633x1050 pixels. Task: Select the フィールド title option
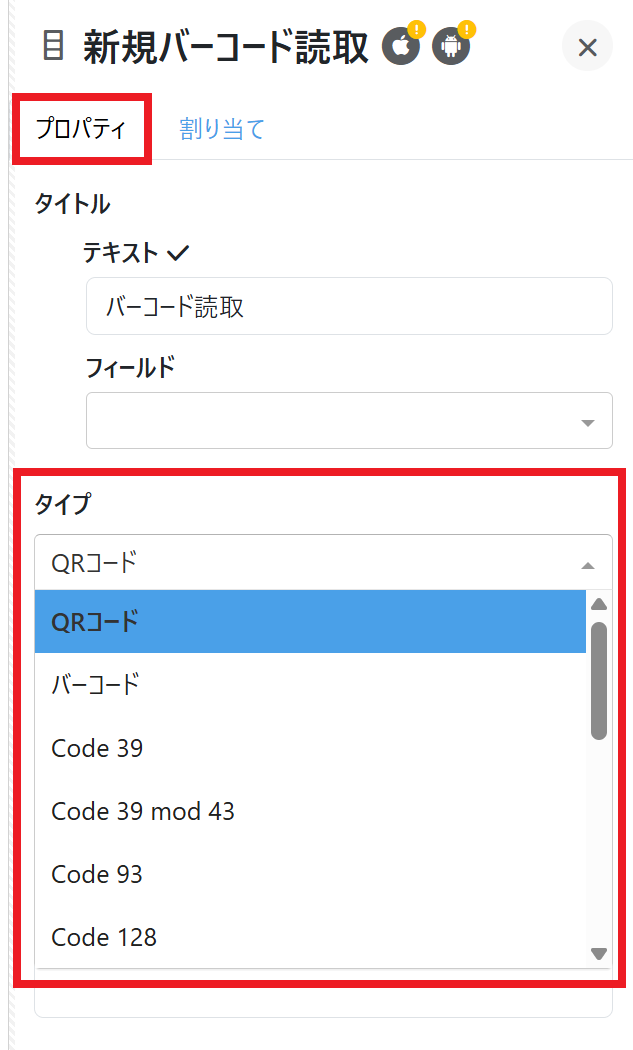[x=130, y=367]
